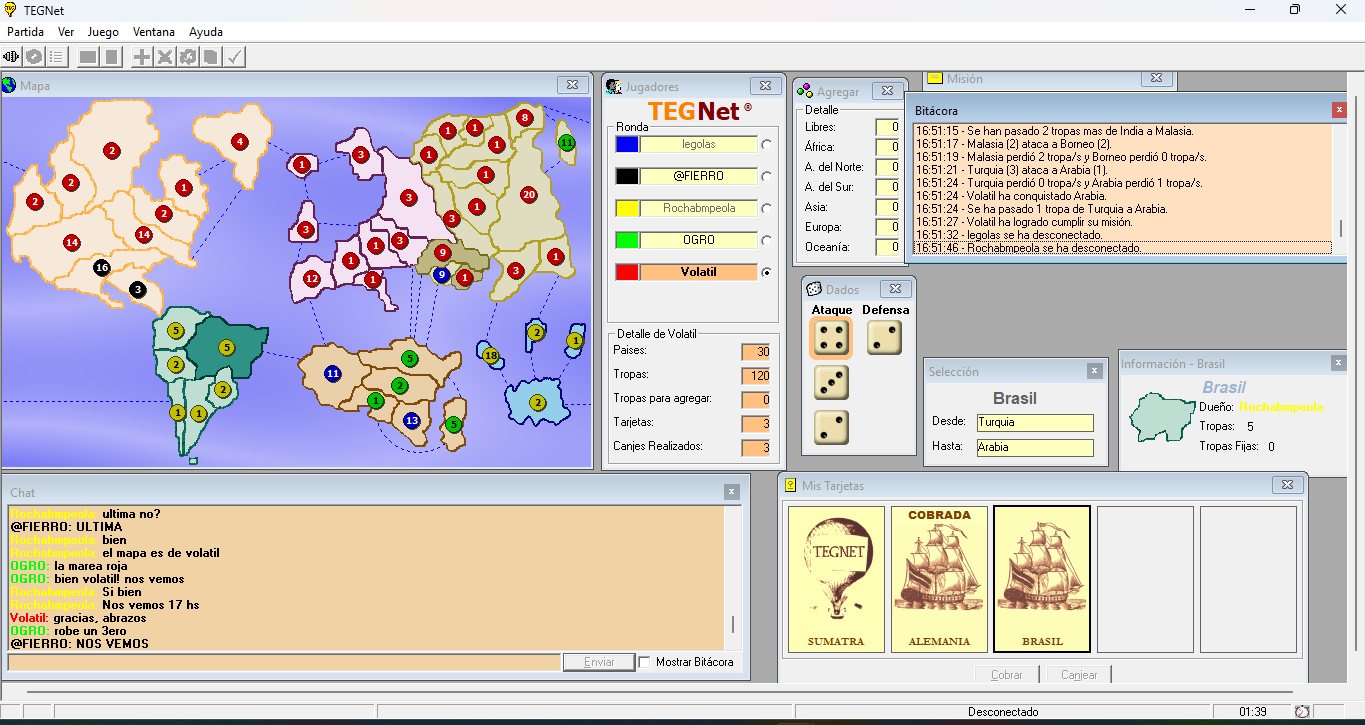
Task: Click the plus icon in the toolbar
Action: [x=142, y=57]
